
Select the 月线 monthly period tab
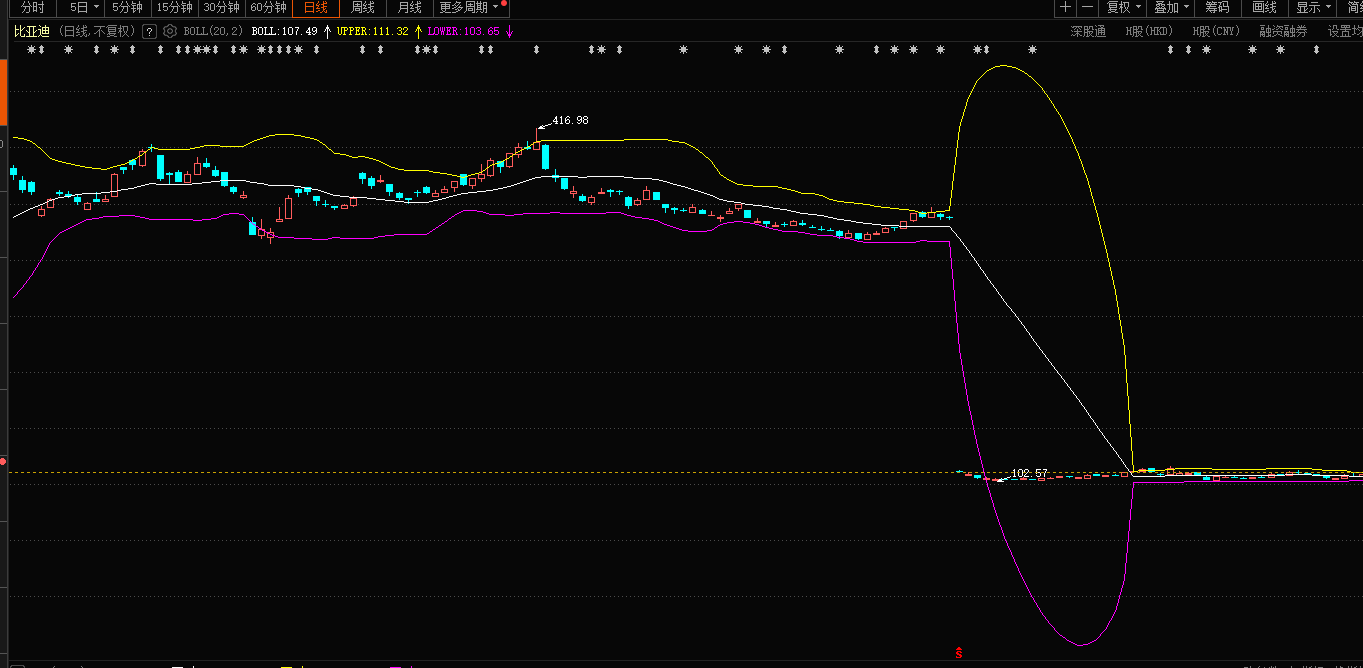point(410,8)
